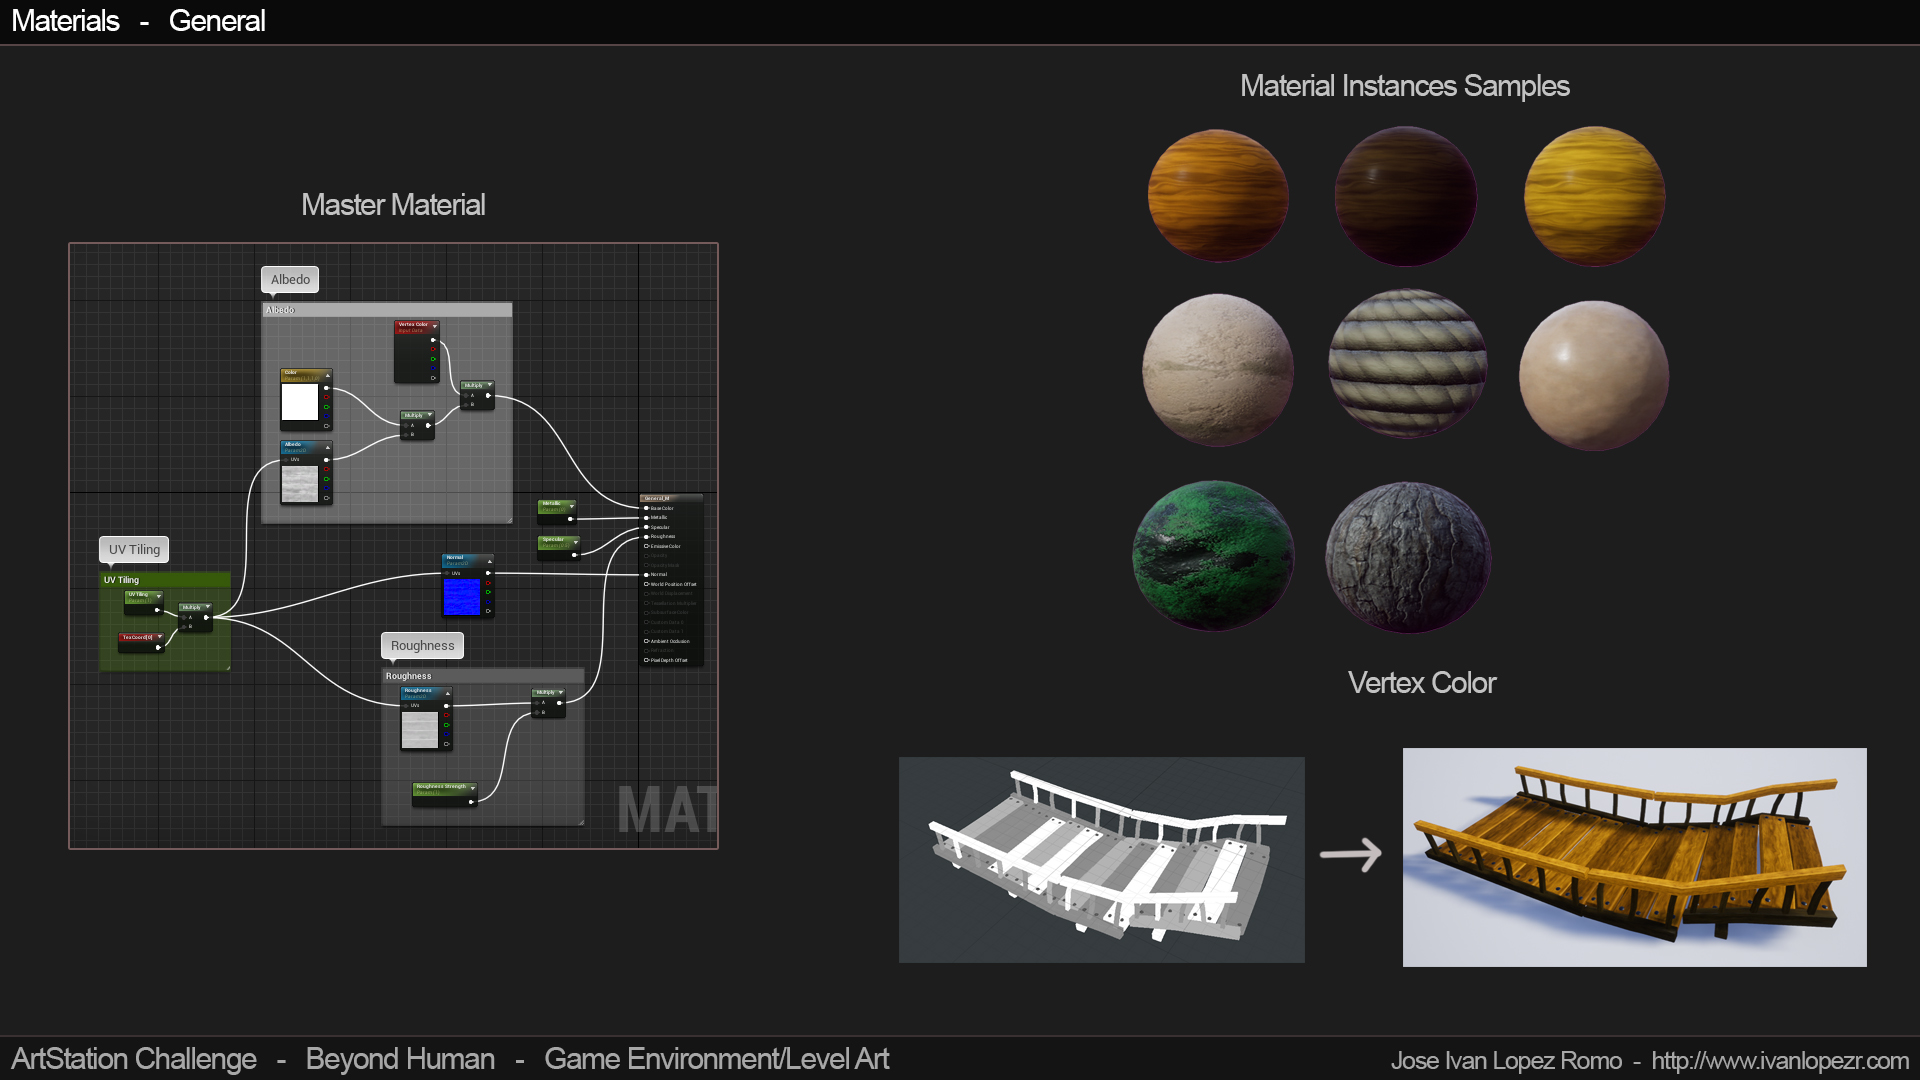Select the Roughness texture node's preview
The image size is (1920, 1080).
419,730
